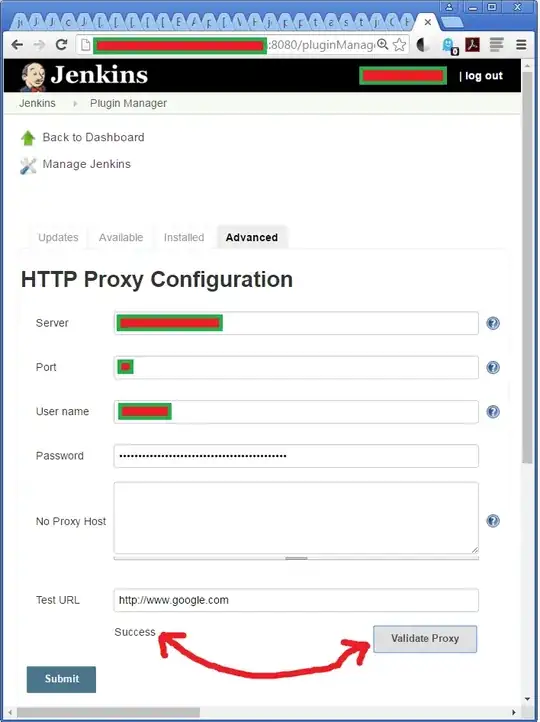Click the zoom magnifier icon in address bar
Image resolution: width=540 pixels, height=722 pixels.
tap(383, 44)
